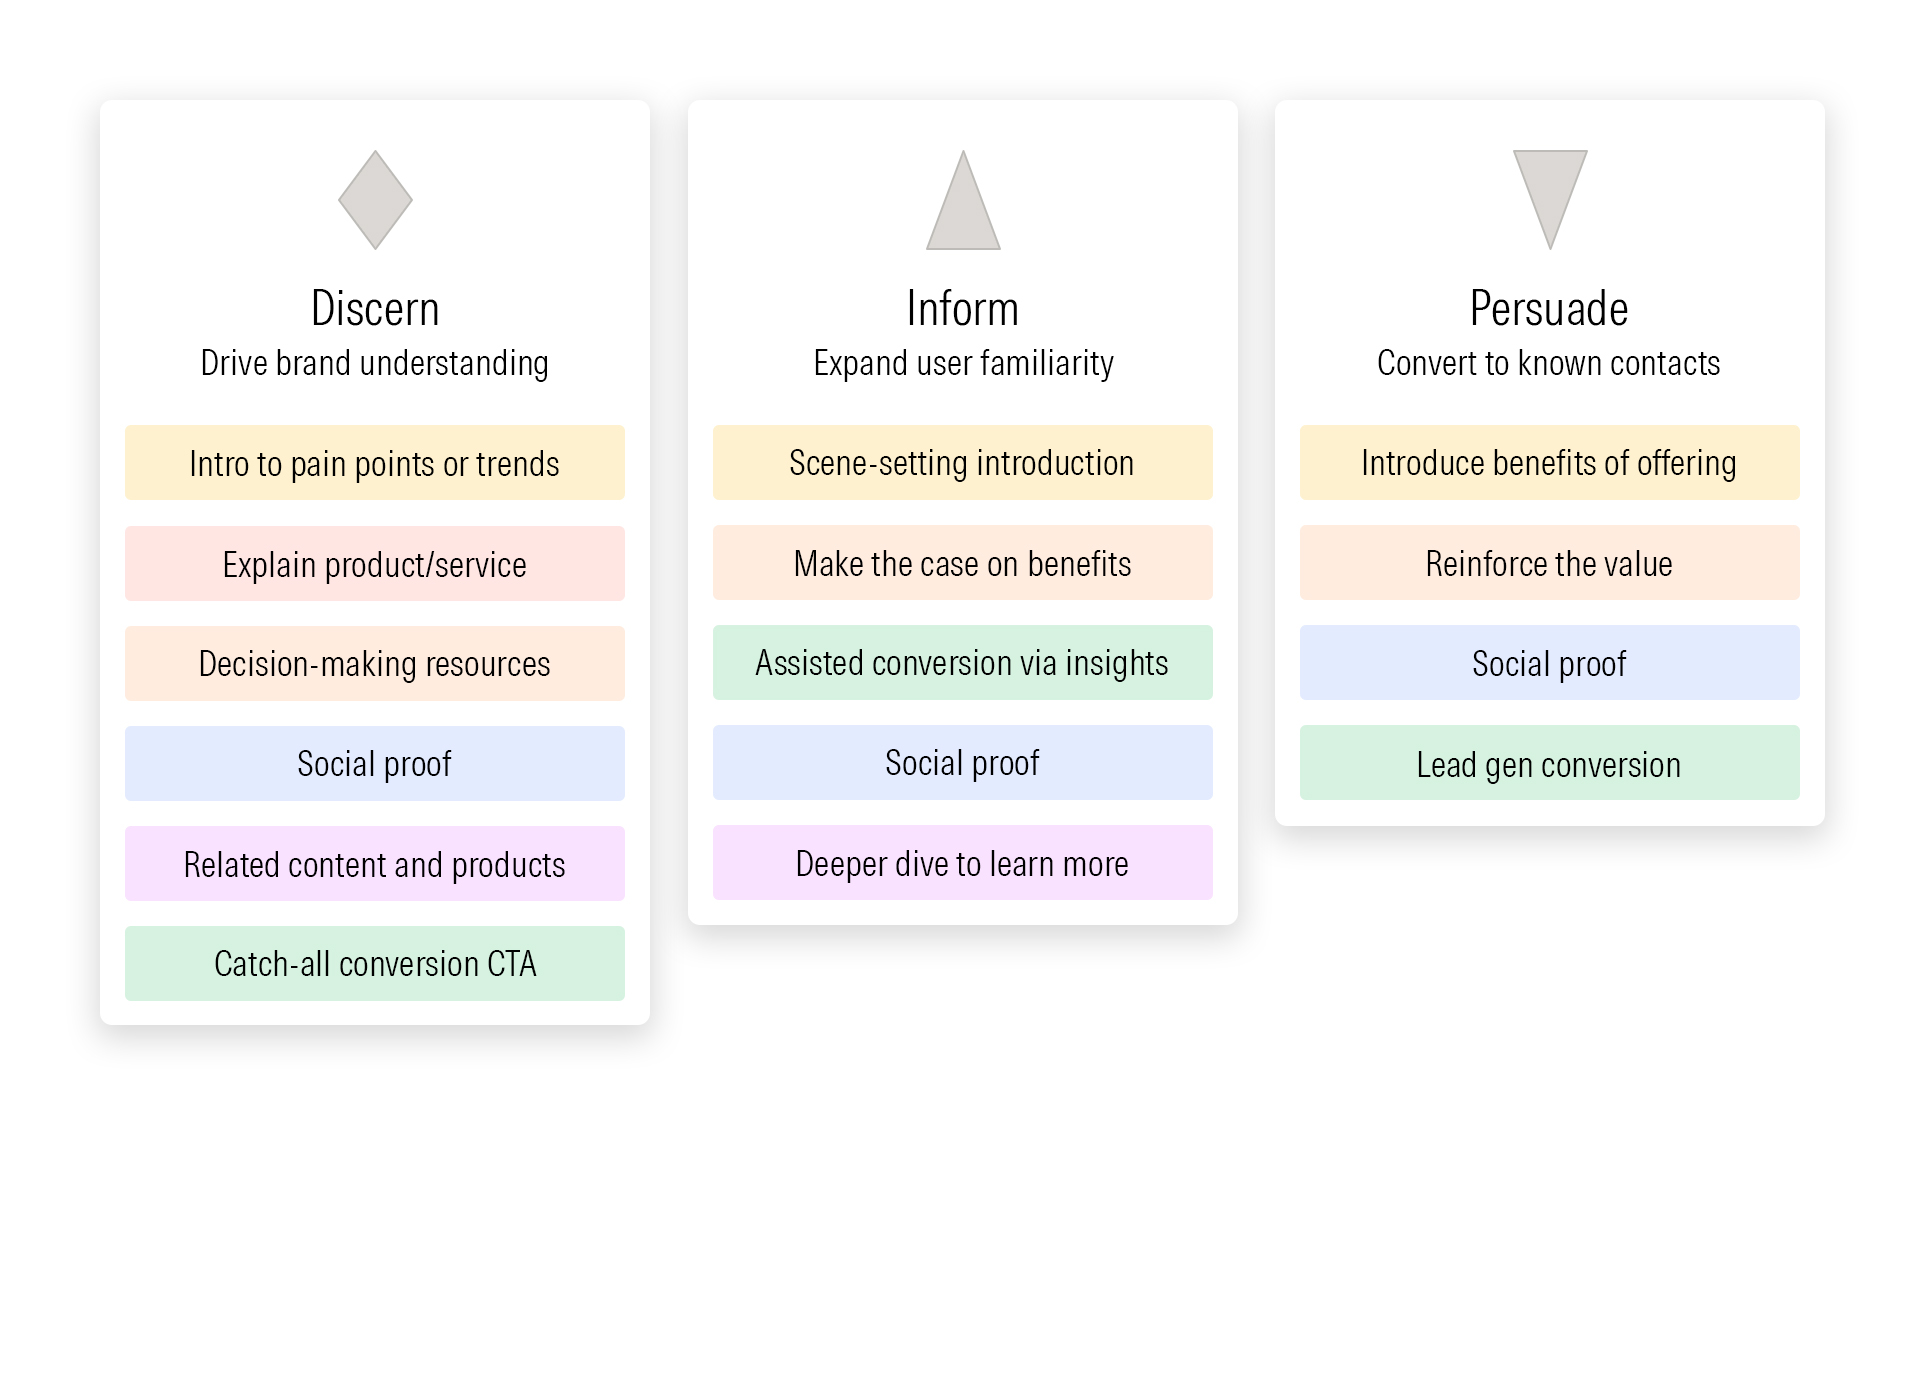This screenshot has width=1920, height=1400.
Task: Click 'Make the case on benefits'
Action: coord(963,563)
